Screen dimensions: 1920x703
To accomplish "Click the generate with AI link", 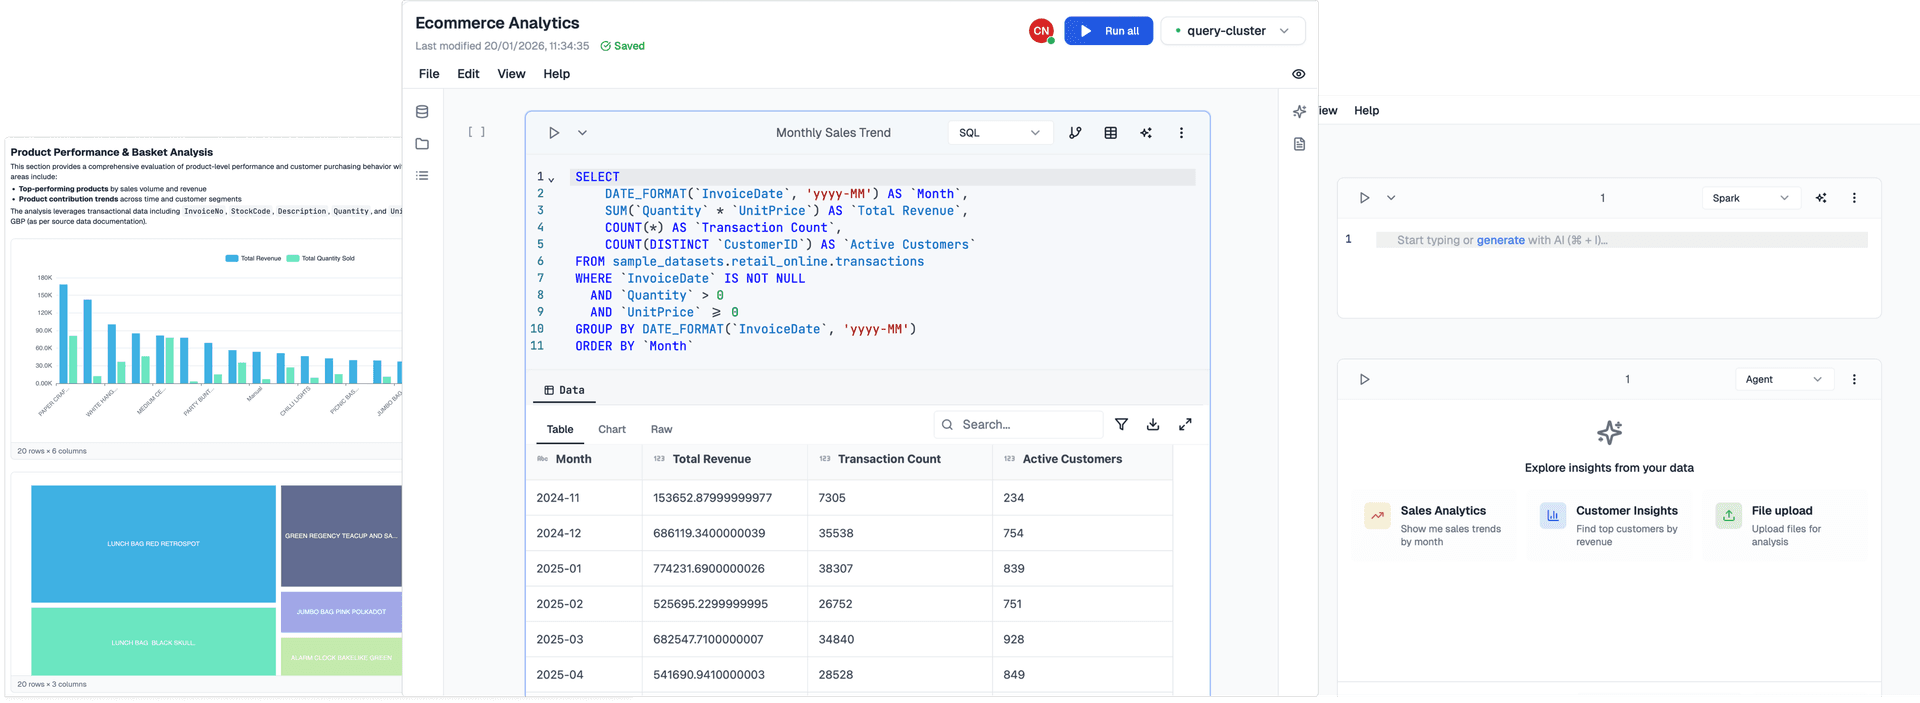I will pos(1500,240).
